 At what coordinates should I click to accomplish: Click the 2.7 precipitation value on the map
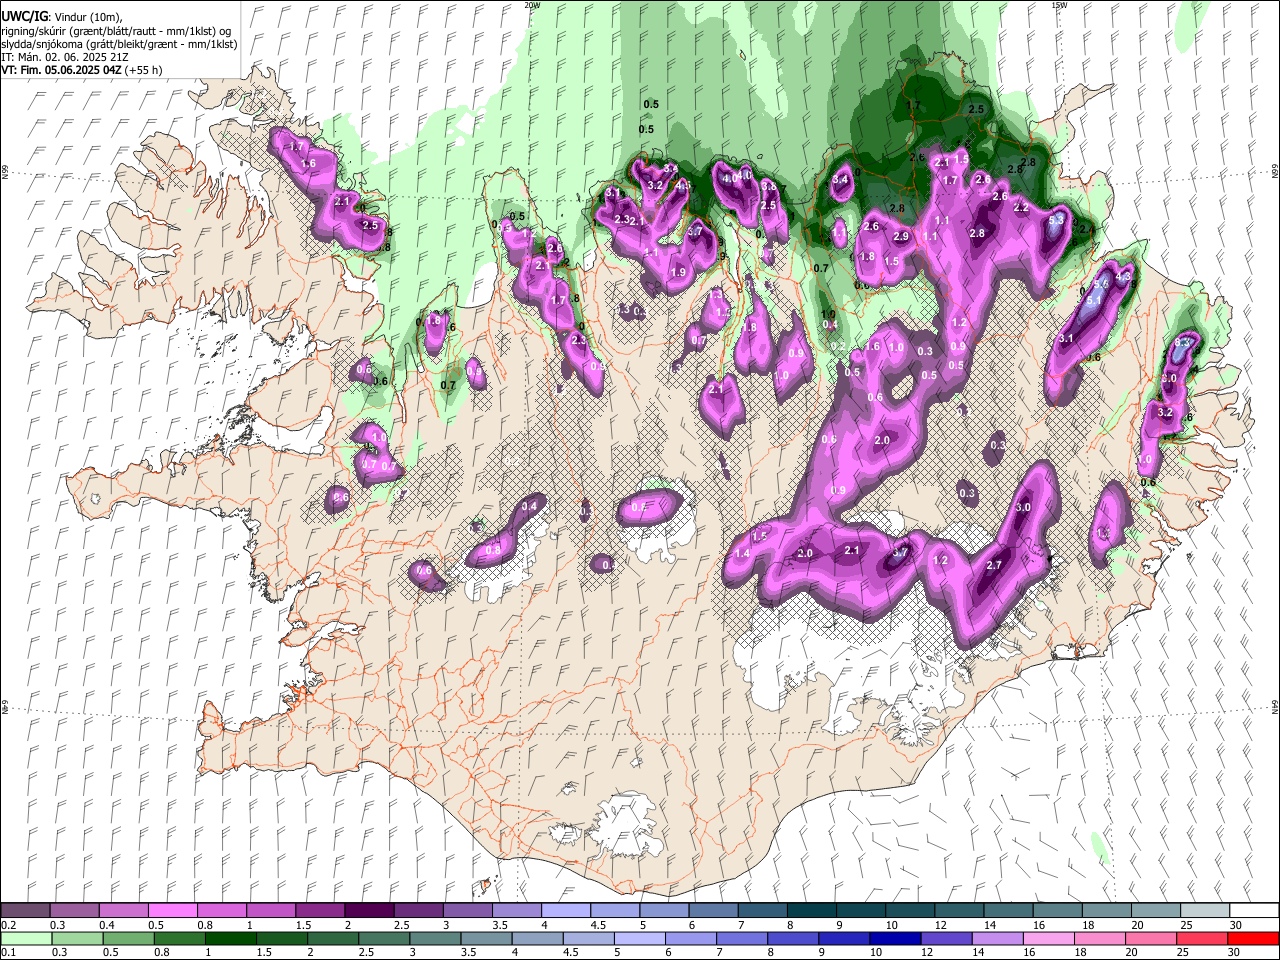(x=994, y=565)
